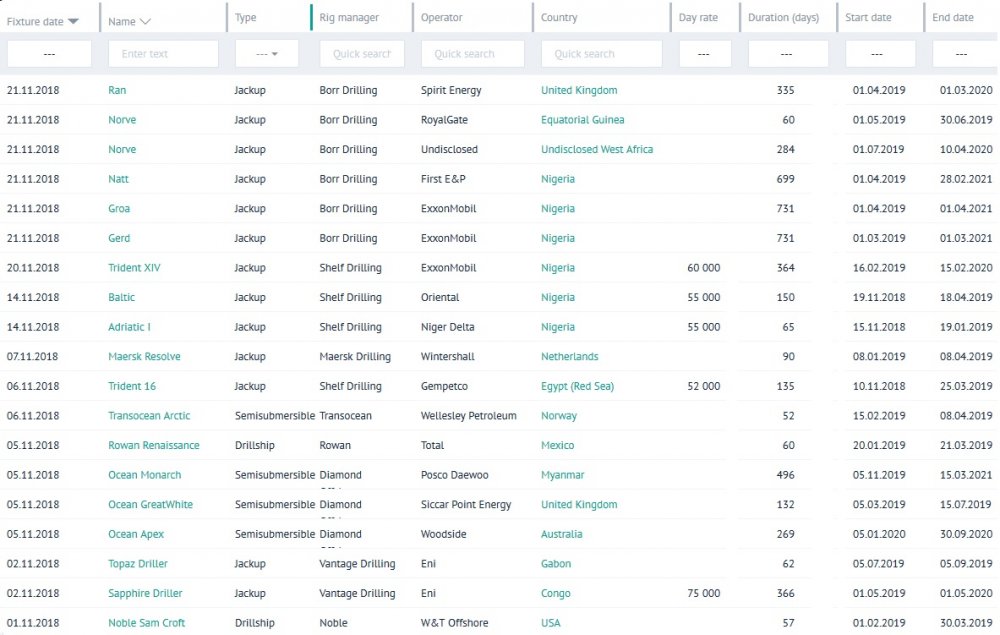Open the Trident XIV rig link
The width and height of the screenshot is (1000, 635).
pyautogui.click(x=134, y=268)
